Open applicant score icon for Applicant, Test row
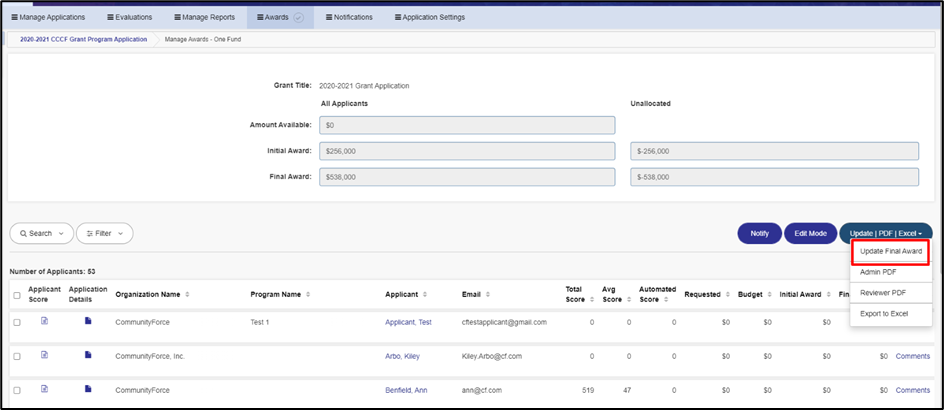Viewport: 944px width, 410px height. click(x=44, y=321)
